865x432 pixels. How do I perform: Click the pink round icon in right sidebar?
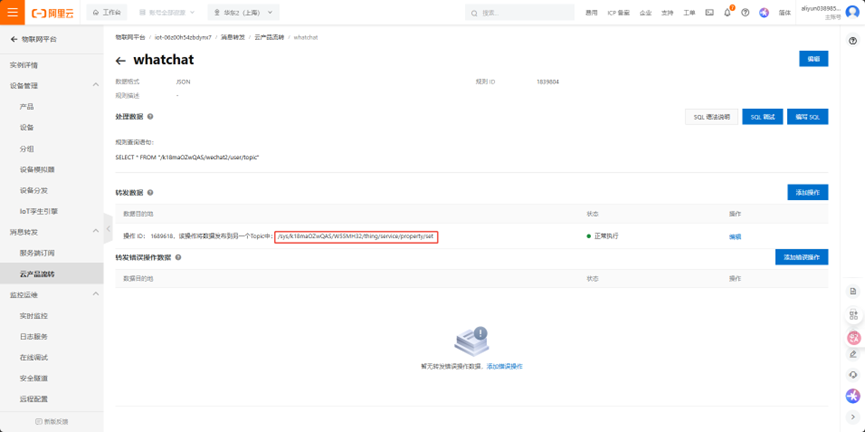853,338
